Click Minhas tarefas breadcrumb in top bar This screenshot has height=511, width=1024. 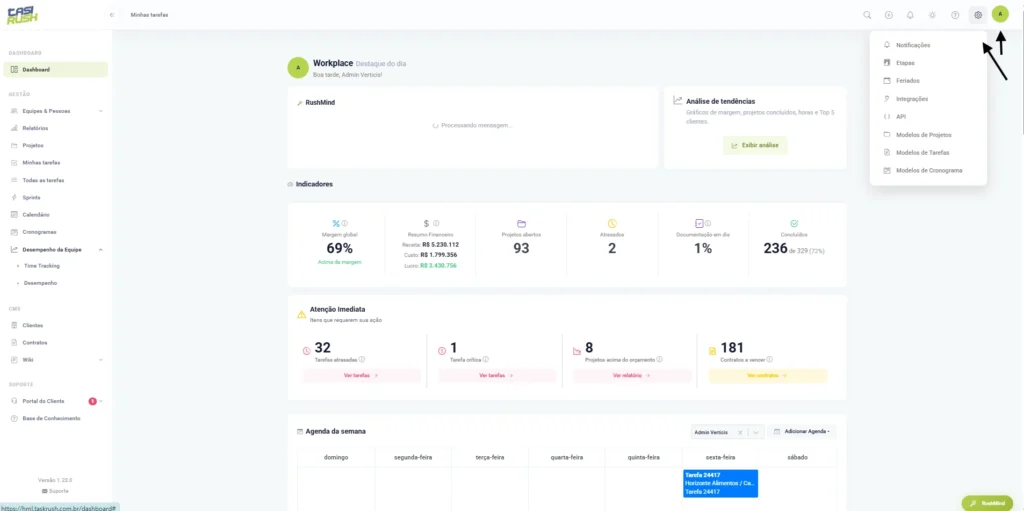click(150, 14)
